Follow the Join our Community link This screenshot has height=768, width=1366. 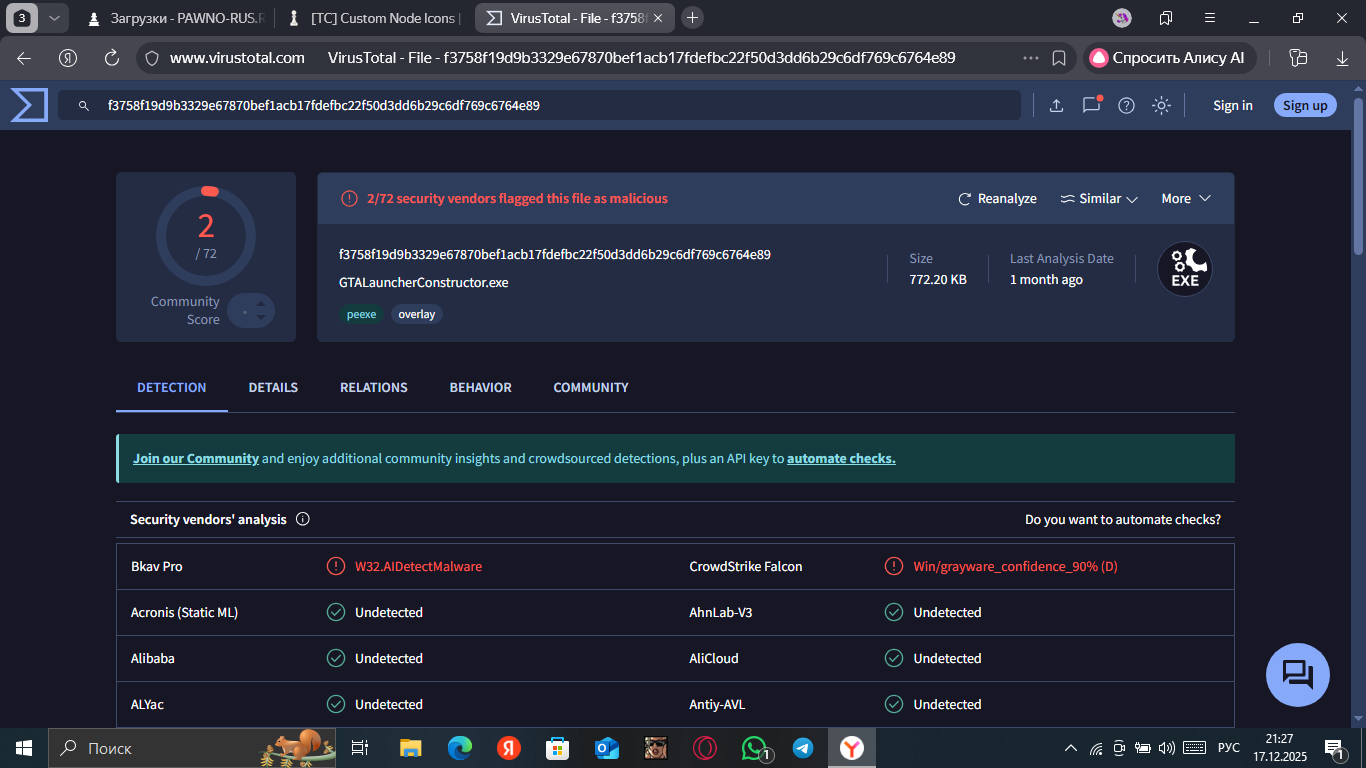click(x=196, y=459)
